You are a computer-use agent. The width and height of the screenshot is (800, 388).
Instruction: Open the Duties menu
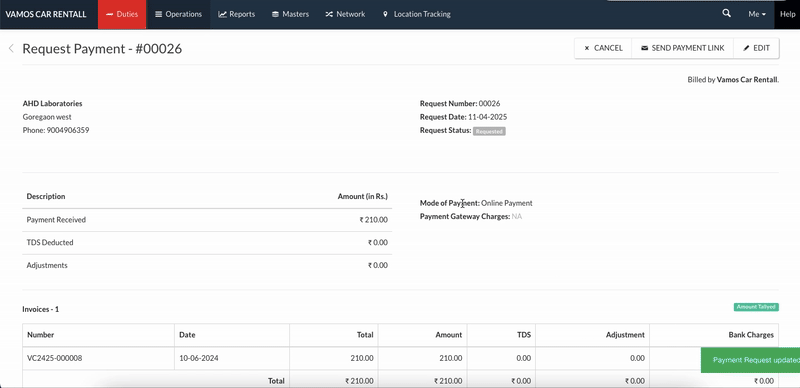122,14
